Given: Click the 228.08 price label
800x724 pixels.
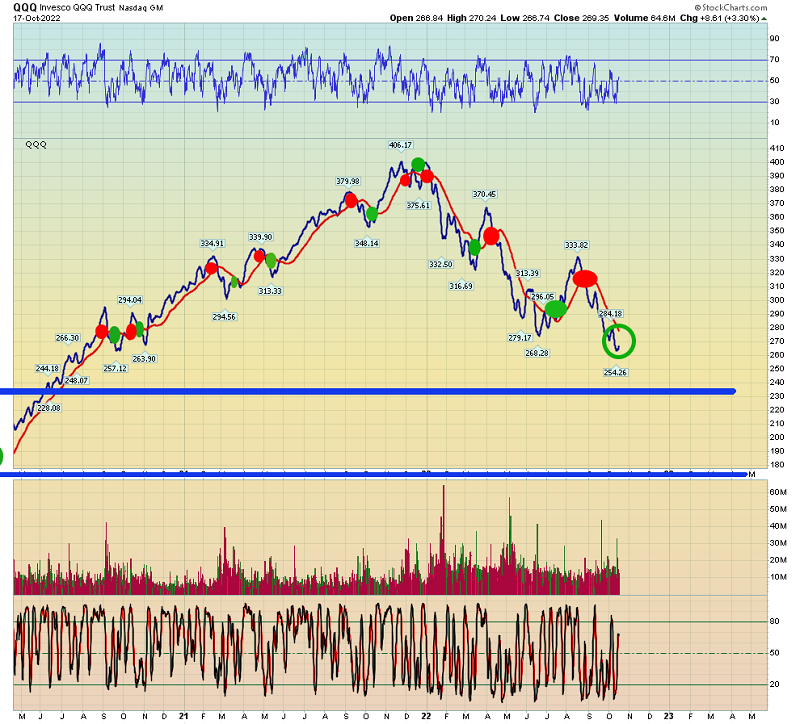Looking at the screenshot, I should click(49, 408).
